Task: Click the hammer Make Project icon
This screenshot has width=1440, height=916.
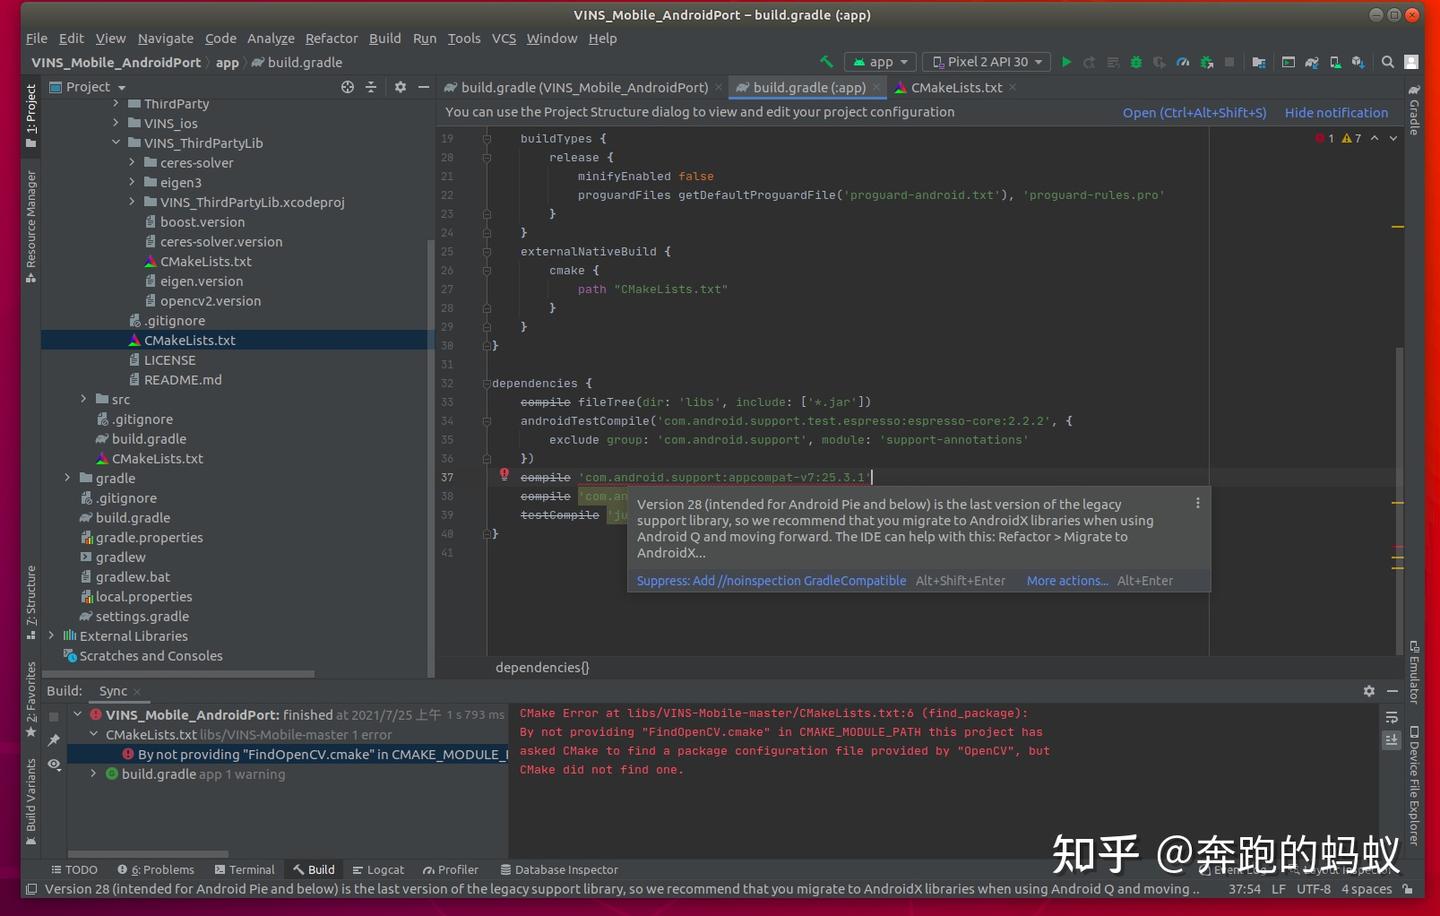Action: click(826, 62)
